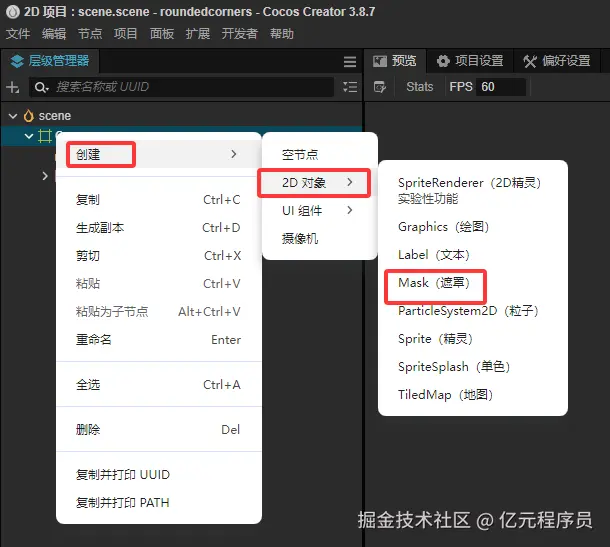Screen dimensions: 610x547
Task: Create a Sprite (精灵) node
Action: [473, 338]
